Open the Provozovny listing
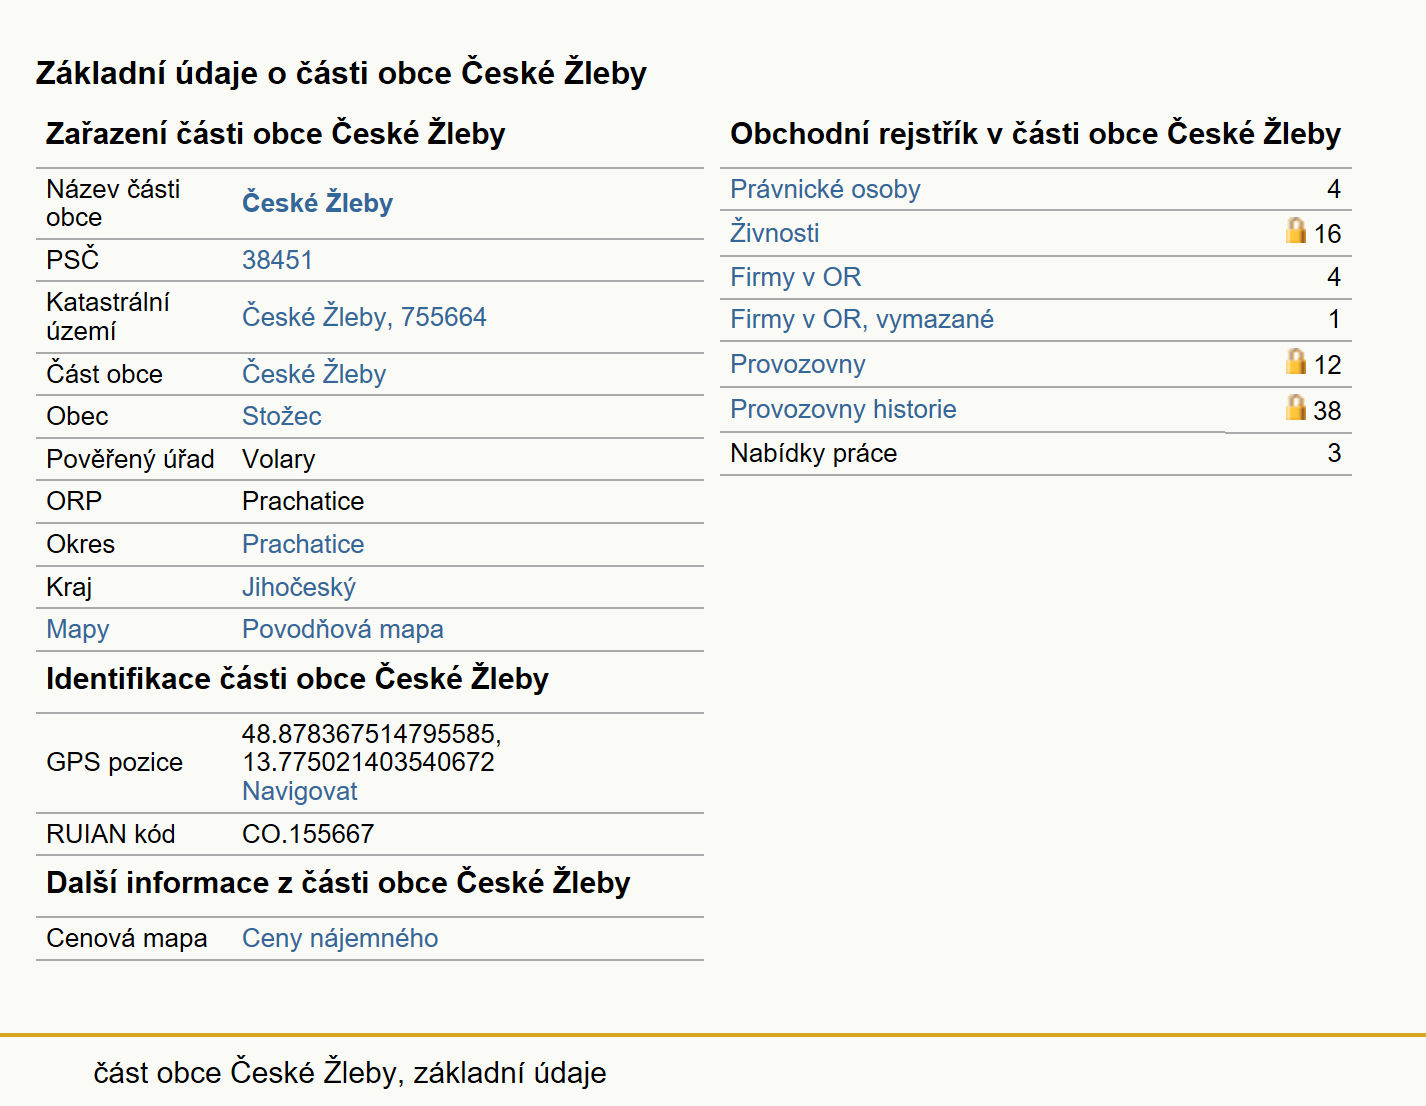The image size is (1426, 1106). click(x=798, y=364)
